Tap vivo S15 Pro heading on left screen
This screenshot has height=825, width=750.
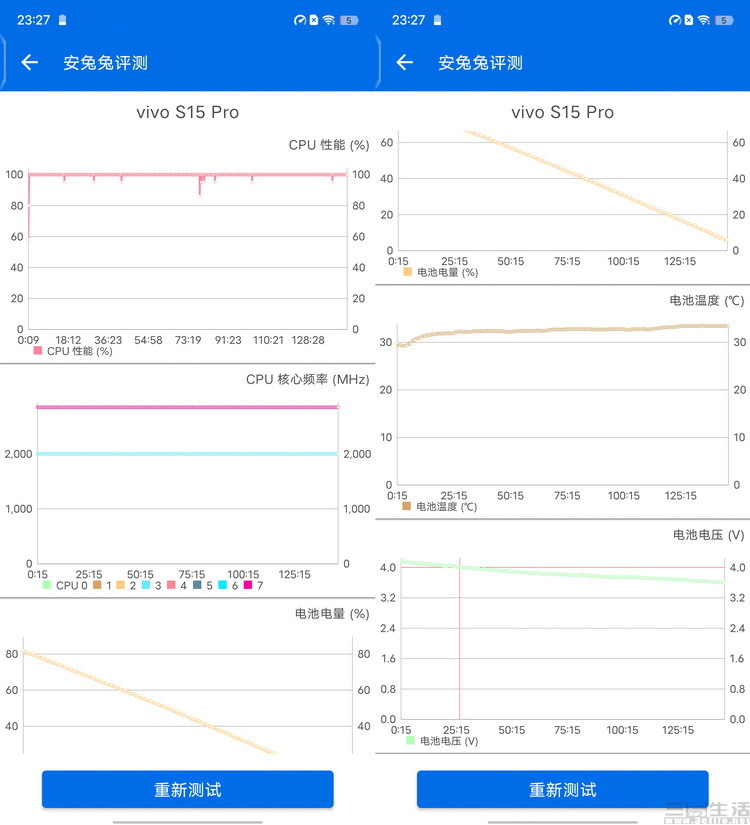(x=187, y=112)
